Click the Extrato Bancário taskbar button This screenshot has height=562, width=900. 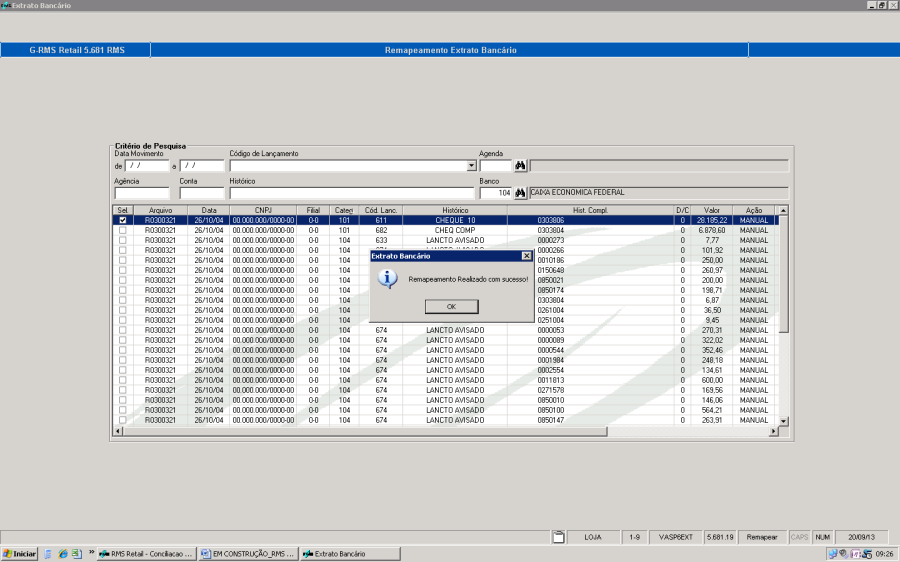pos(350,554)
